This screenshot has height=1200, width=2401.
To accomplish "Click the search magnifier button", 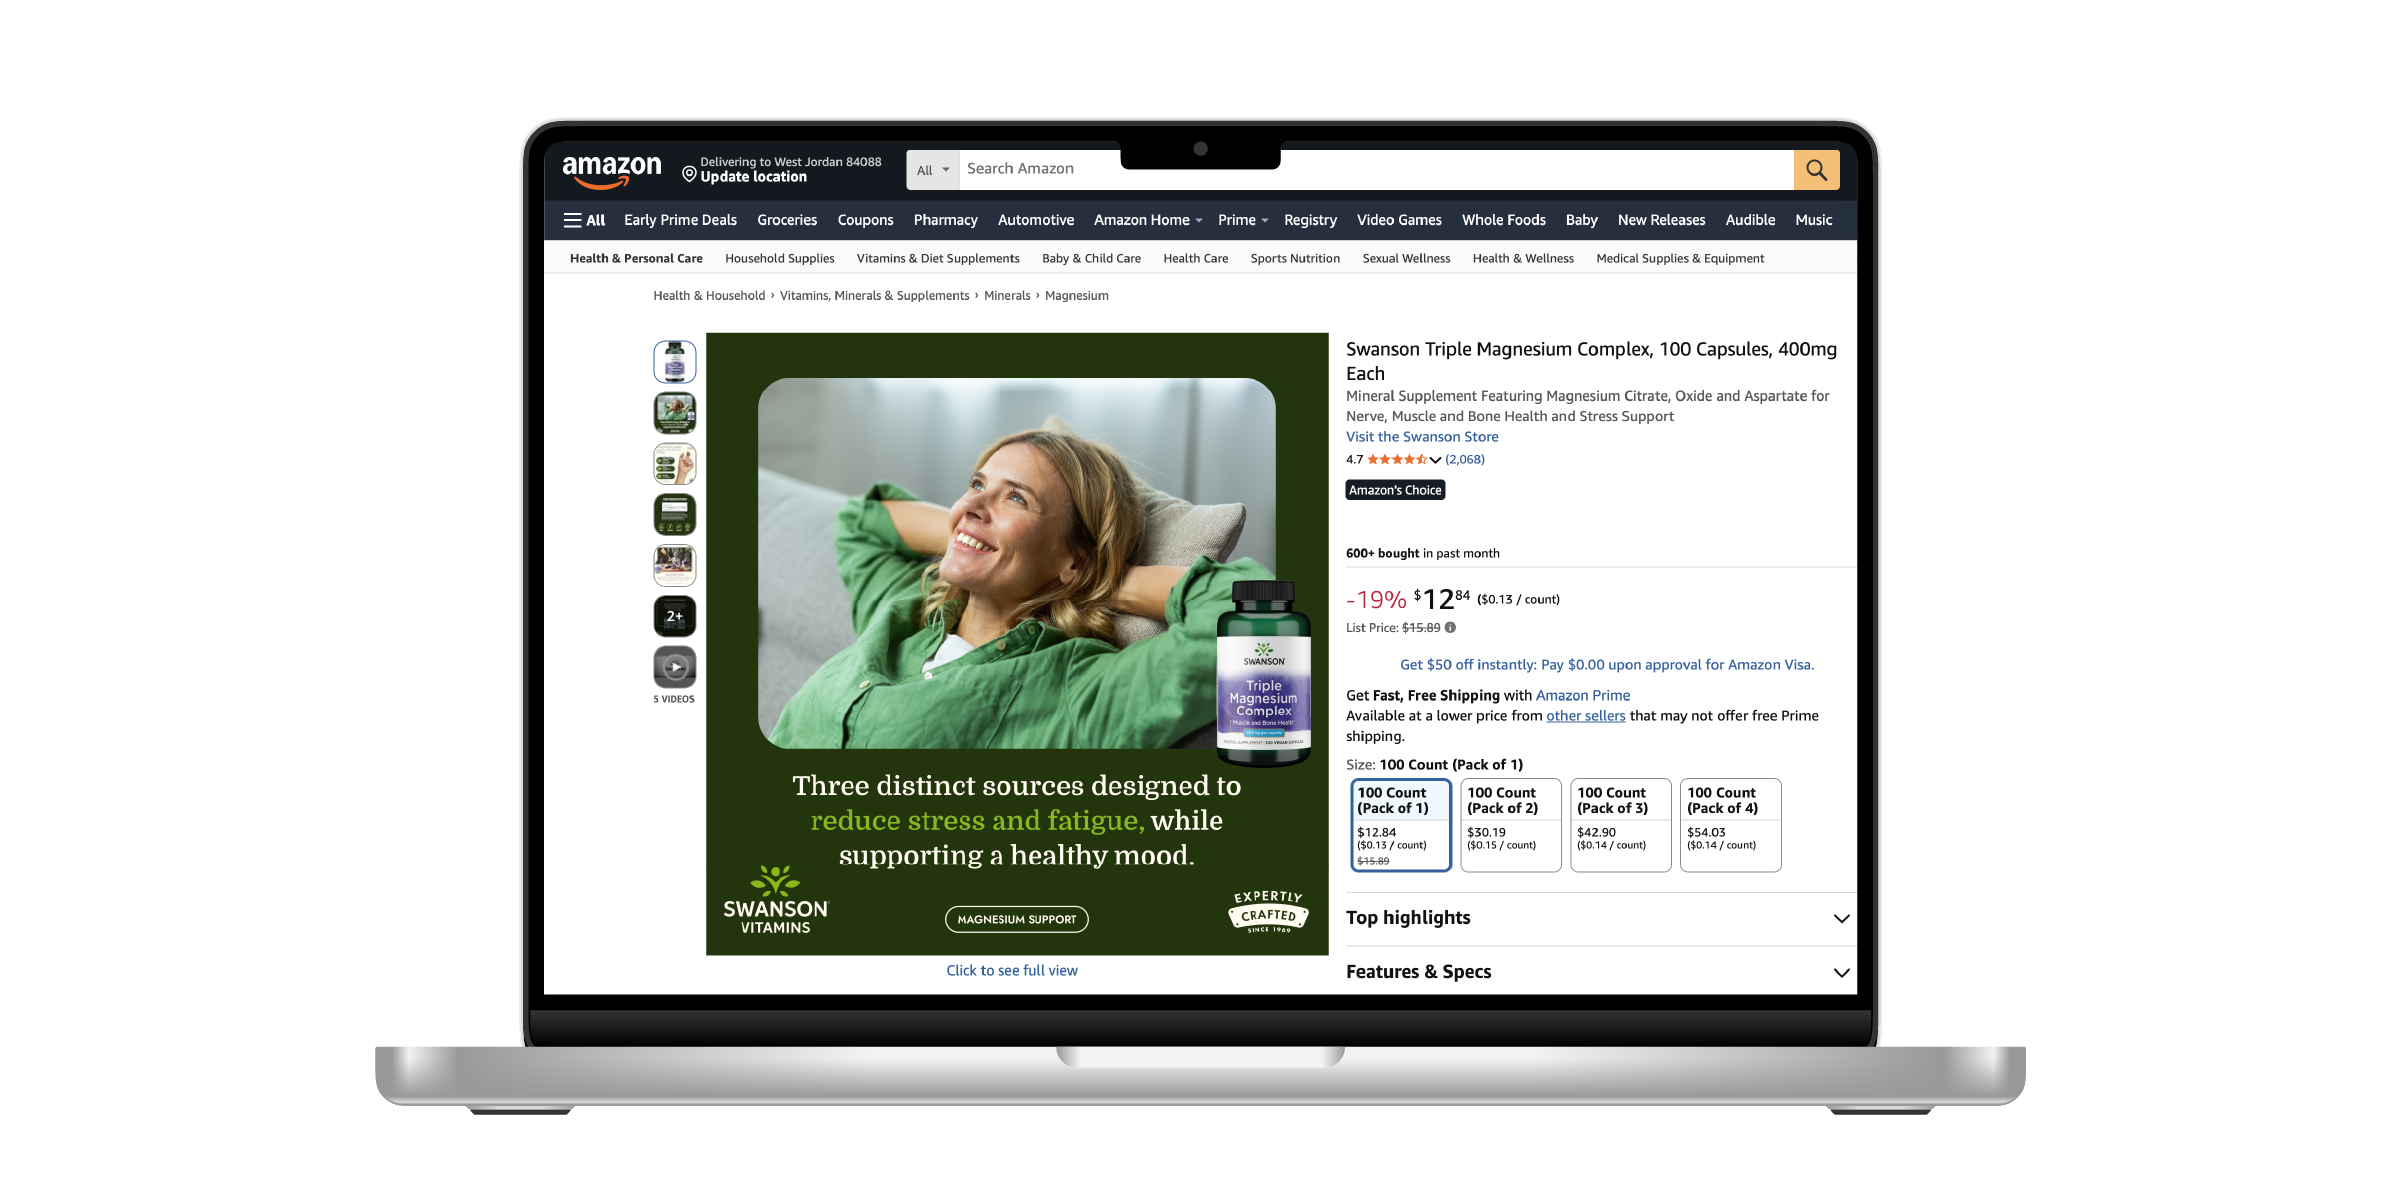I will [1816, 170].
